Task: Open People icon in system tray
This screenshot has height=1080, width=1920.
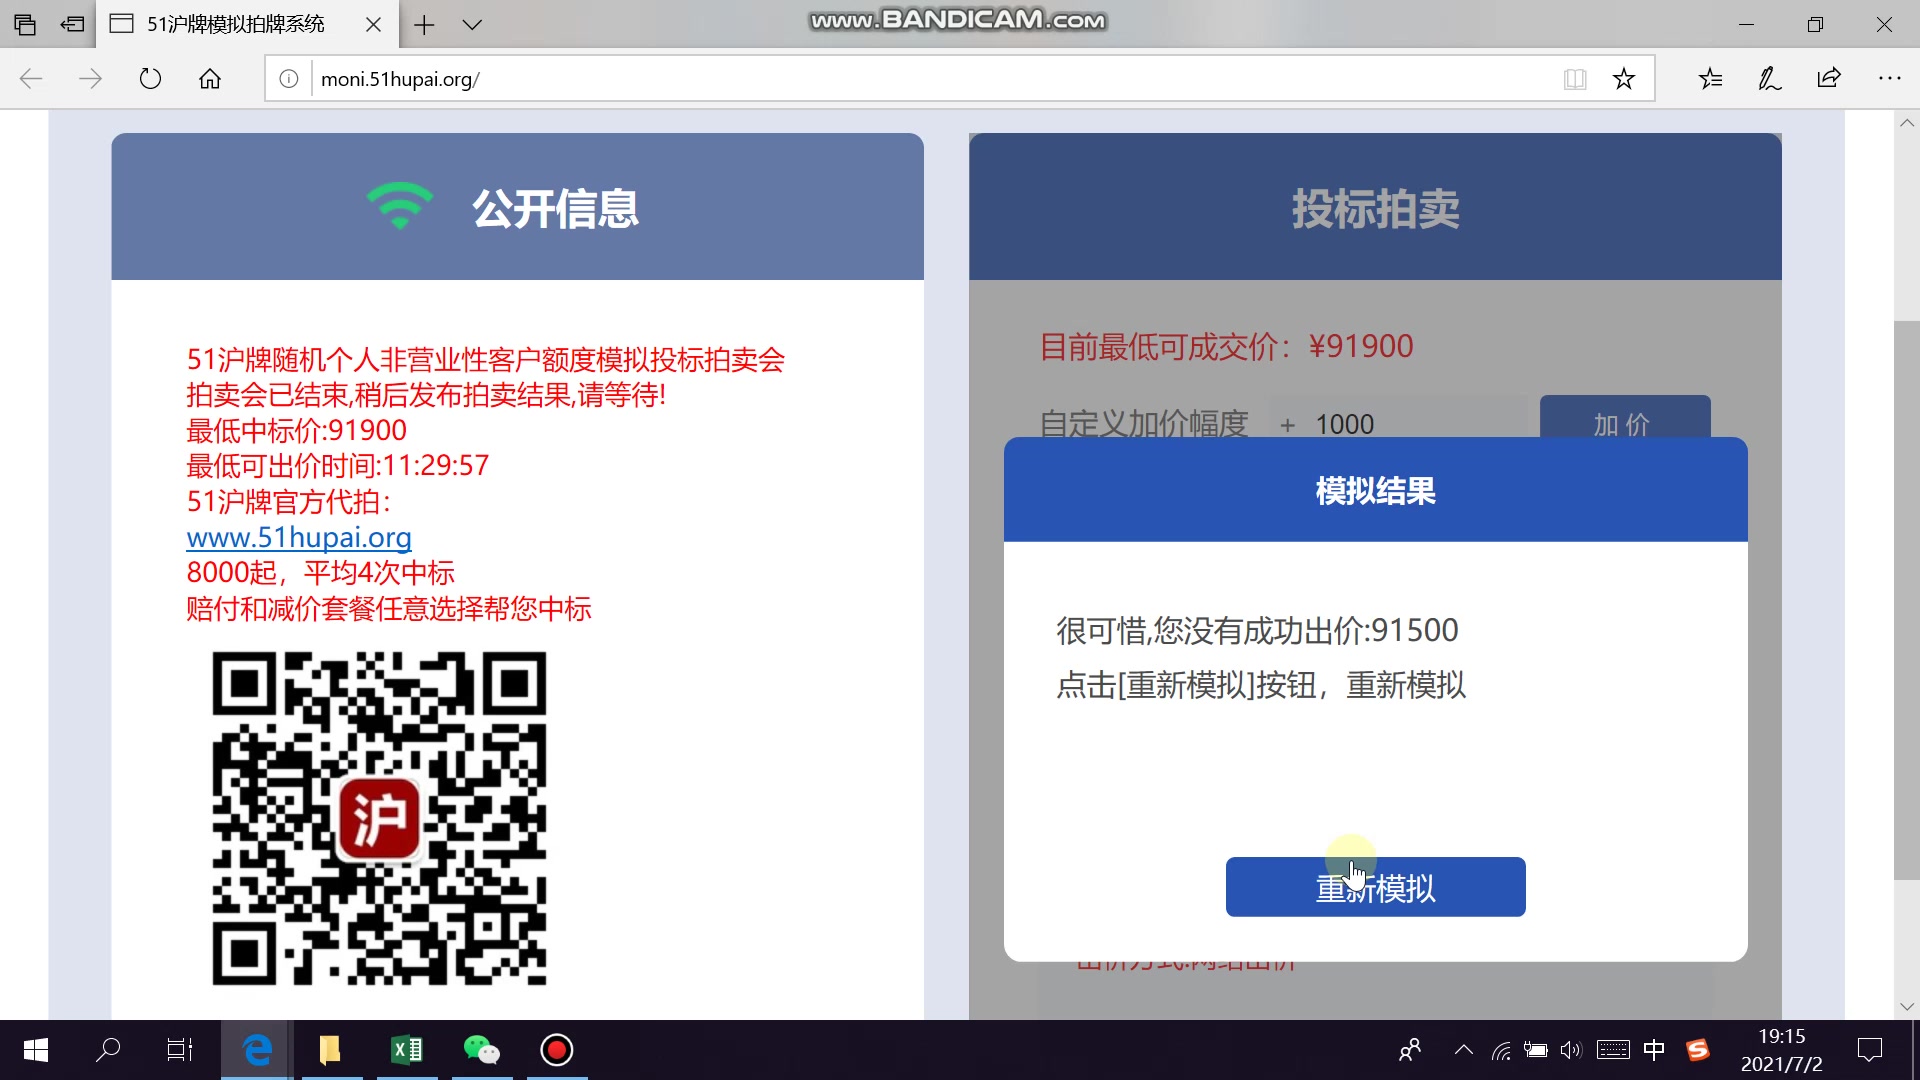Action: (1410, 1050)
